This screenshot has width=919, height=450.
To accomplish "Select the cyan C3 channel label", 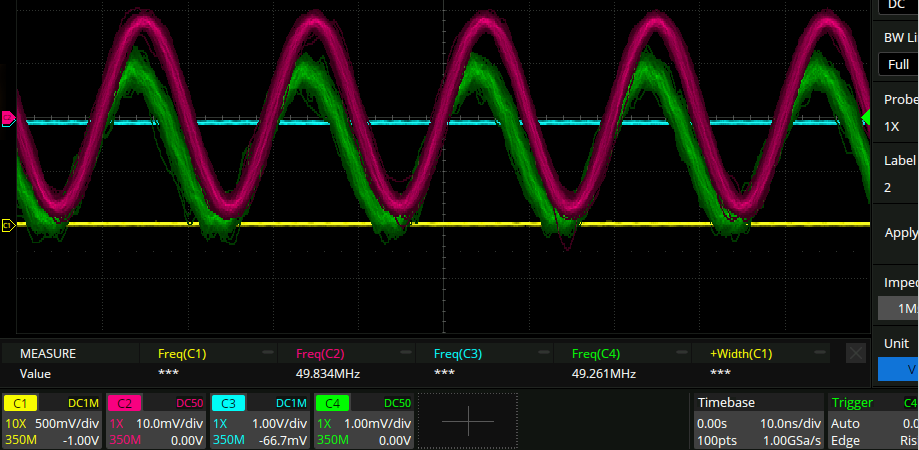I will click(x=228, y=403).
